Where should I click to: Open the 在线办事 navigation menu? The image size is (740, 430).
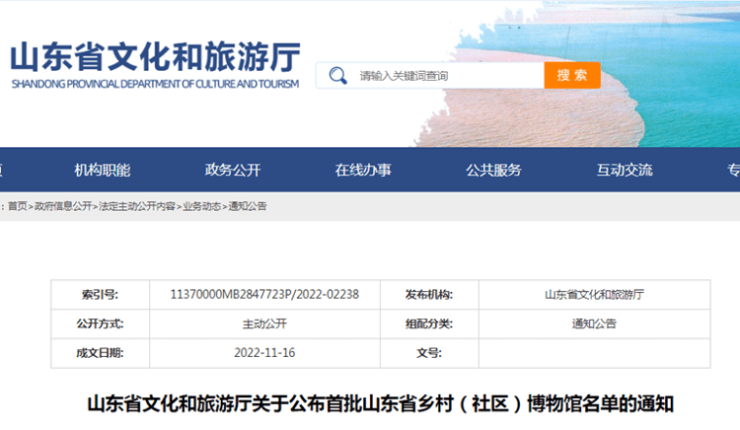click(x=363, y=170)
